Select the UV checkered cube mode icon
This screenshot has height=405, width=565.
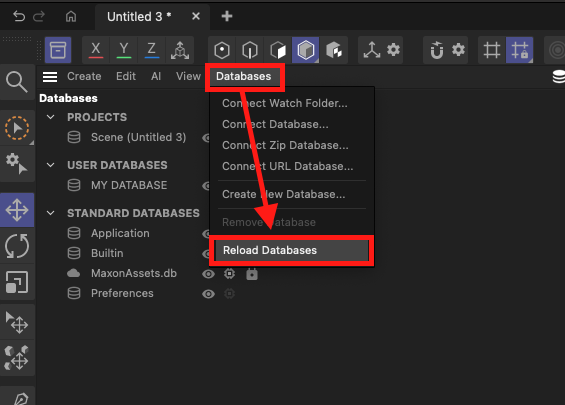(334, 50)
